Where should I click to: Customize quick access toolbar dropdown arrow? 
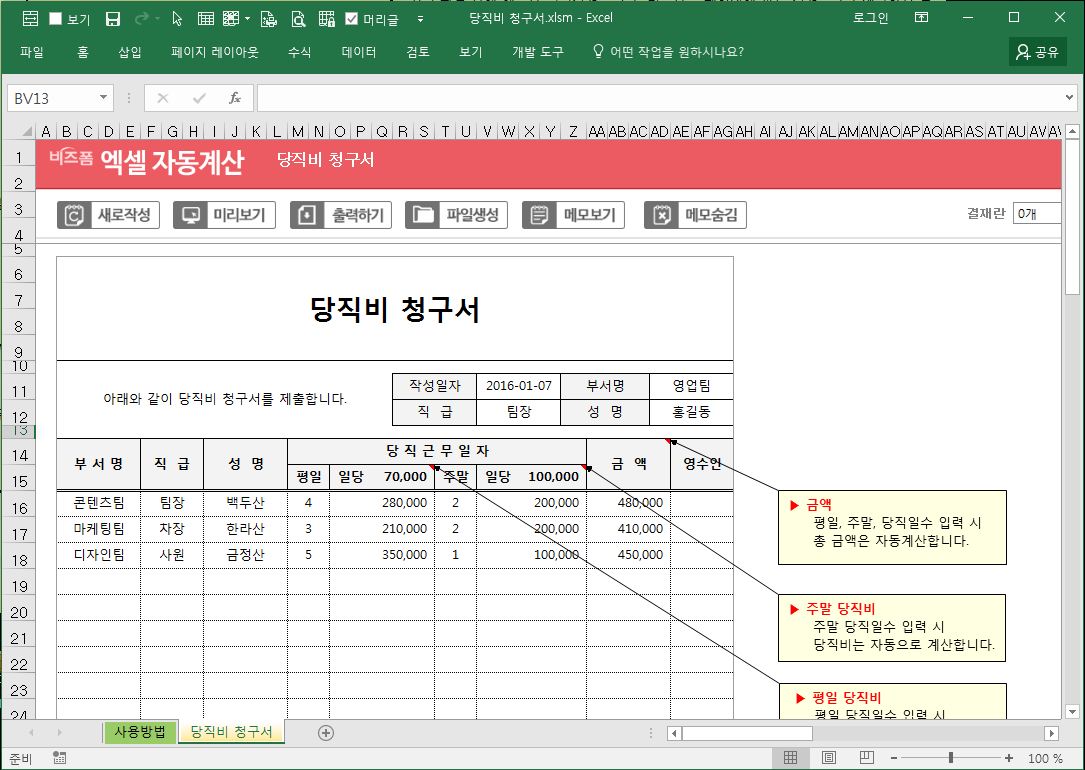420,18
